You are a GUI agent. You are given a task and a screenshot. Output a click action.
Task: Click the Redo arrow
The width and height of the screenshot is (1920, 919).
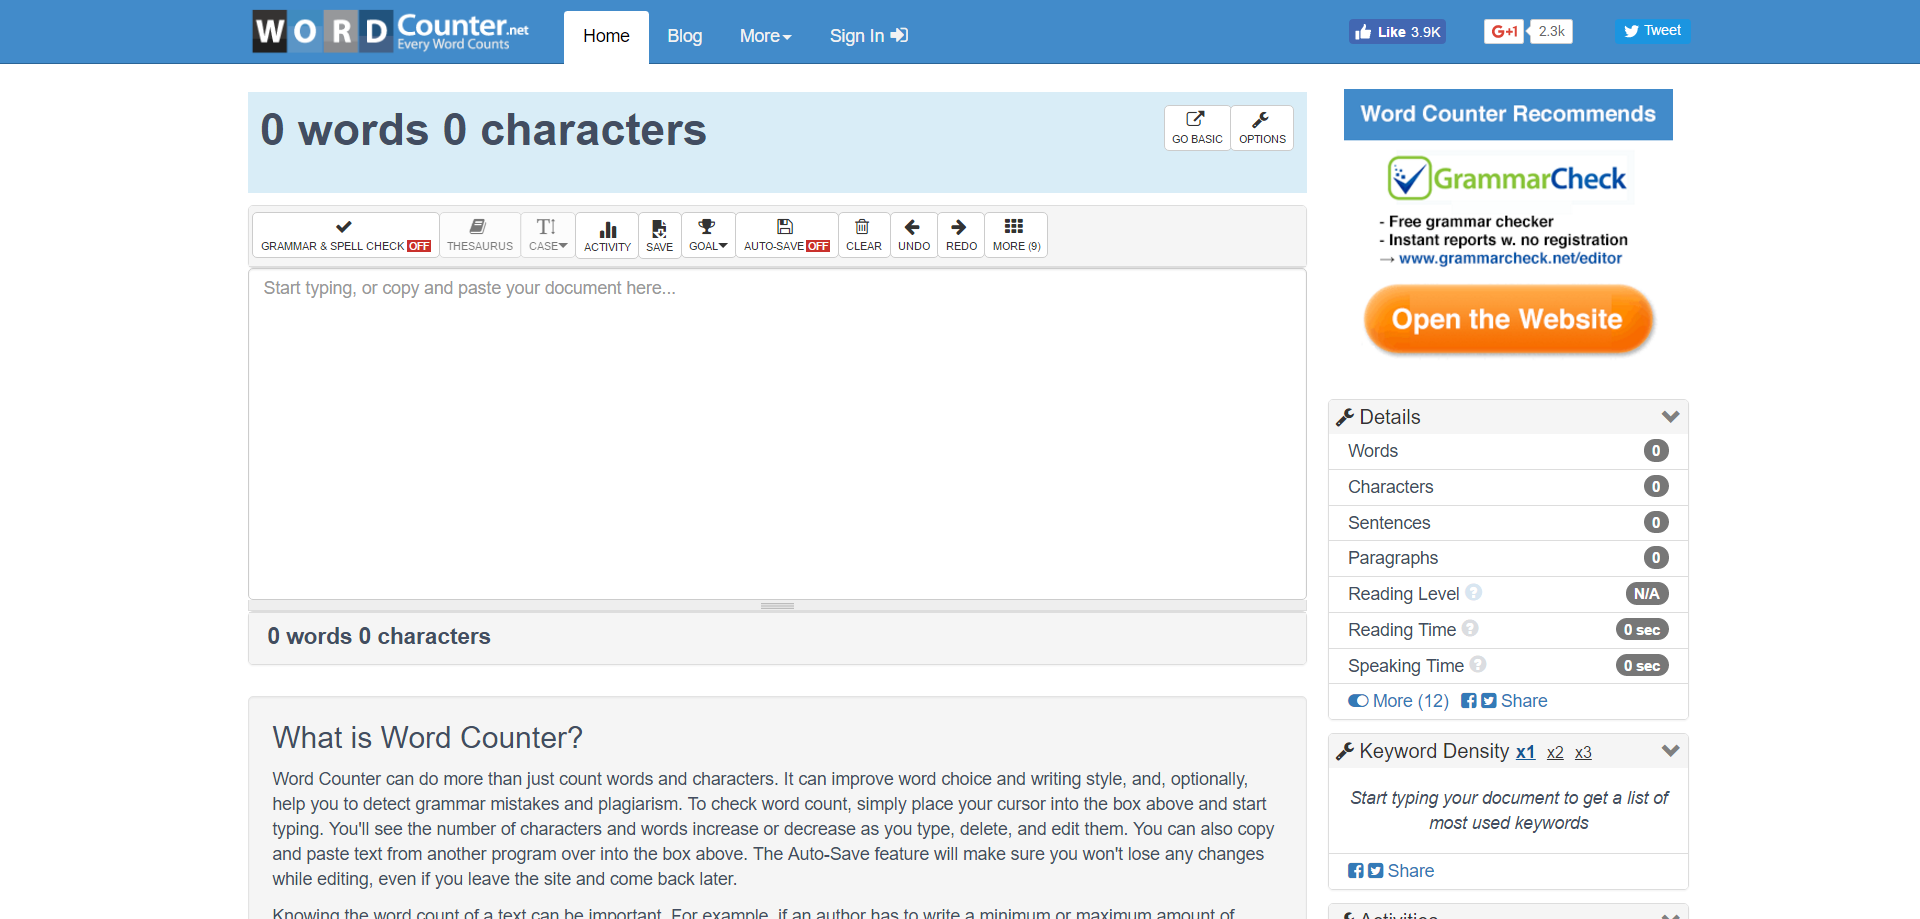(x=961, y=235)
